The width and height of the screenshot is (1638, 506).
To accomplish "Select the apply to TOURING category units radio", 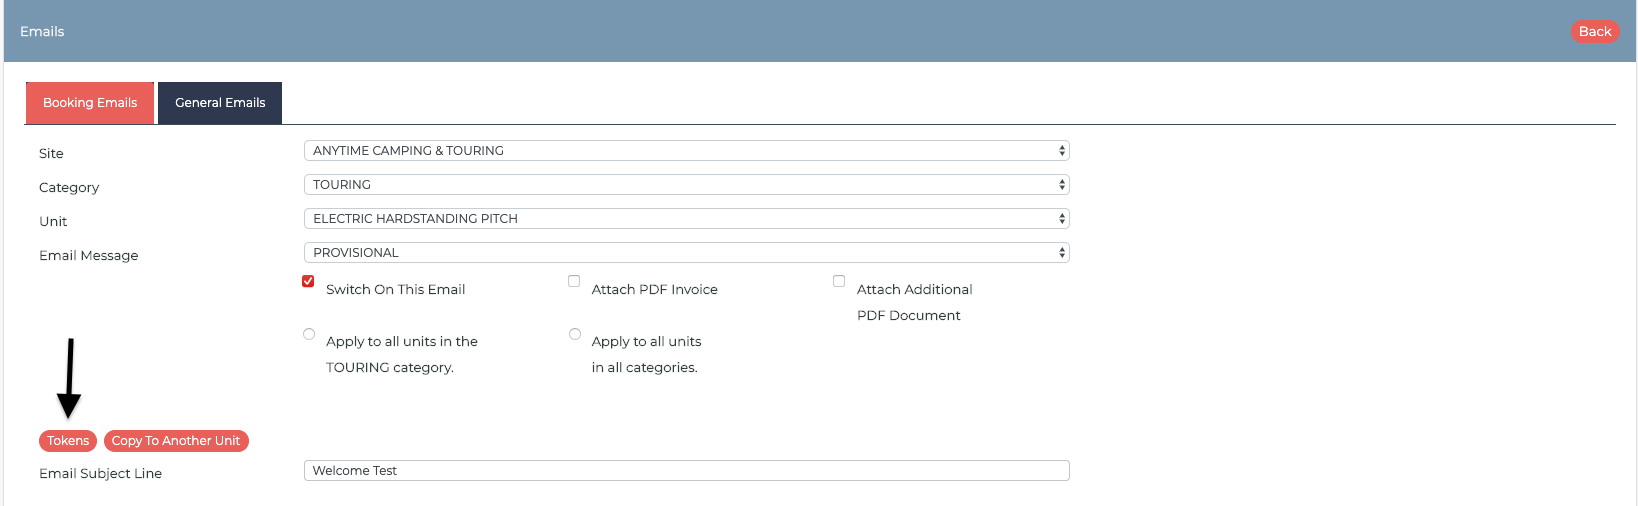I will 309,334.
